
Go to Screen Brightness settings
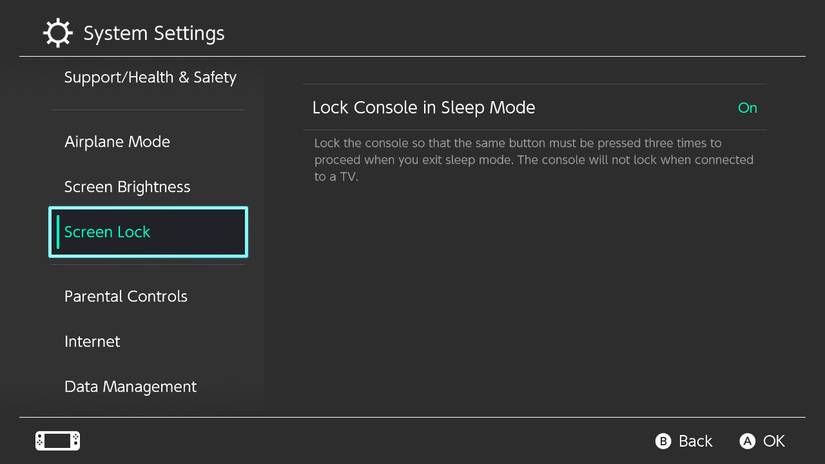click(x=127, y=187)
